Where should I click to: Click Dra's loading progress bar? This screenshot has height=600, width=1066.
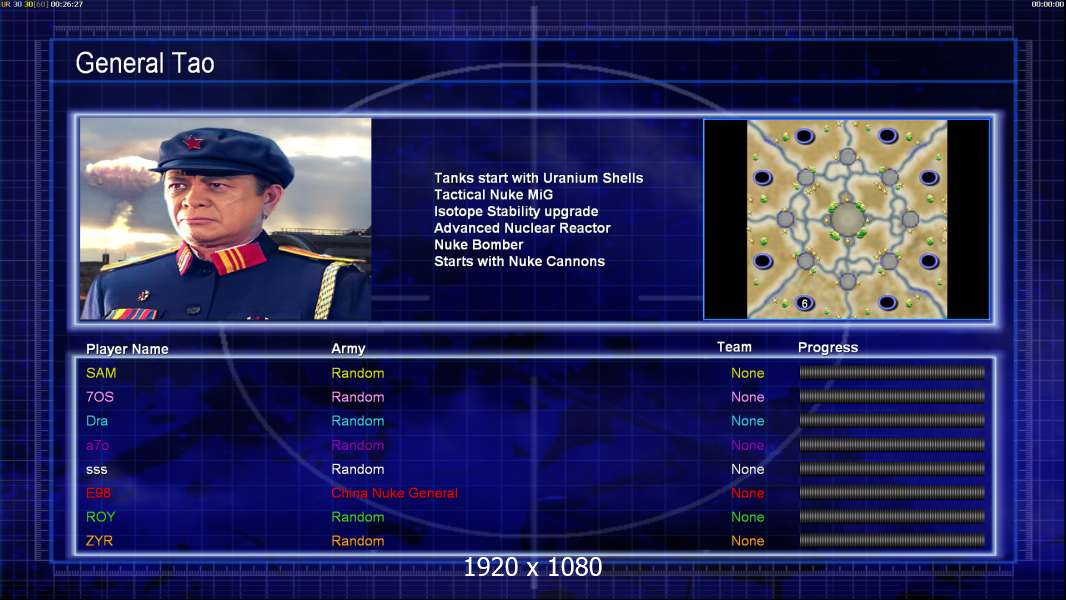(892, 421)
